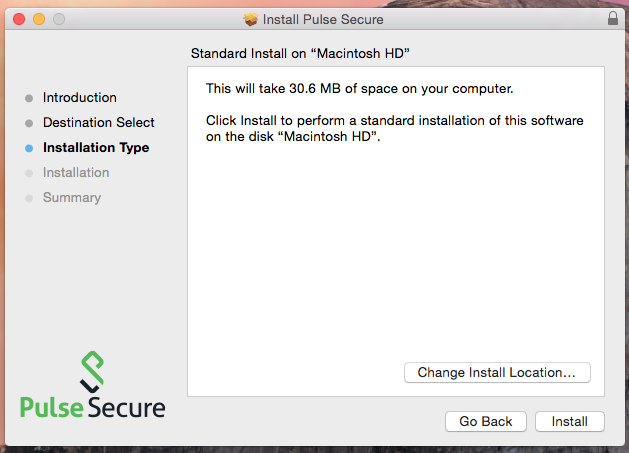Viewport: 629px width, 453px height.
Task: Close the installer with red button
Action: click(19, 19)
